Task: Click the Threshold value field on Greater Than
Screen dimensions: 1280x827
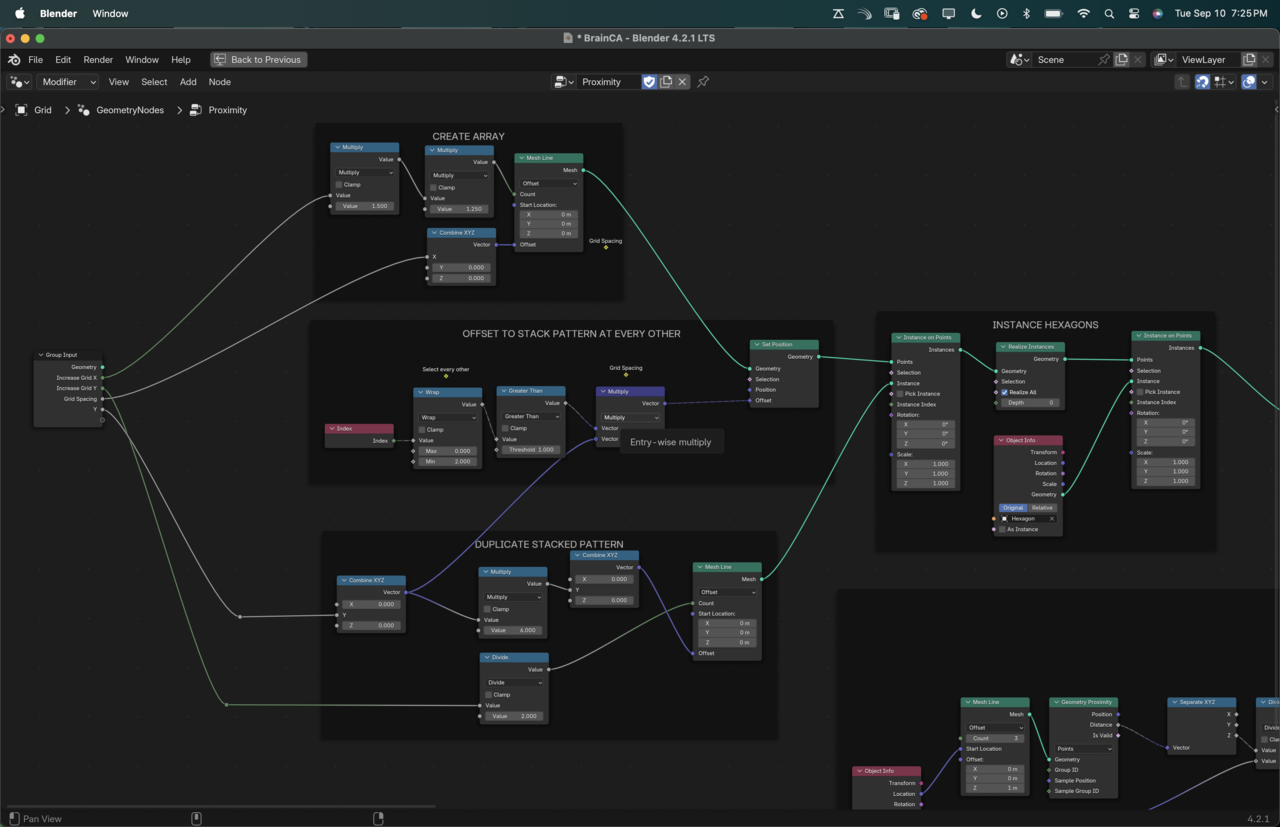Action: [531, 450]
